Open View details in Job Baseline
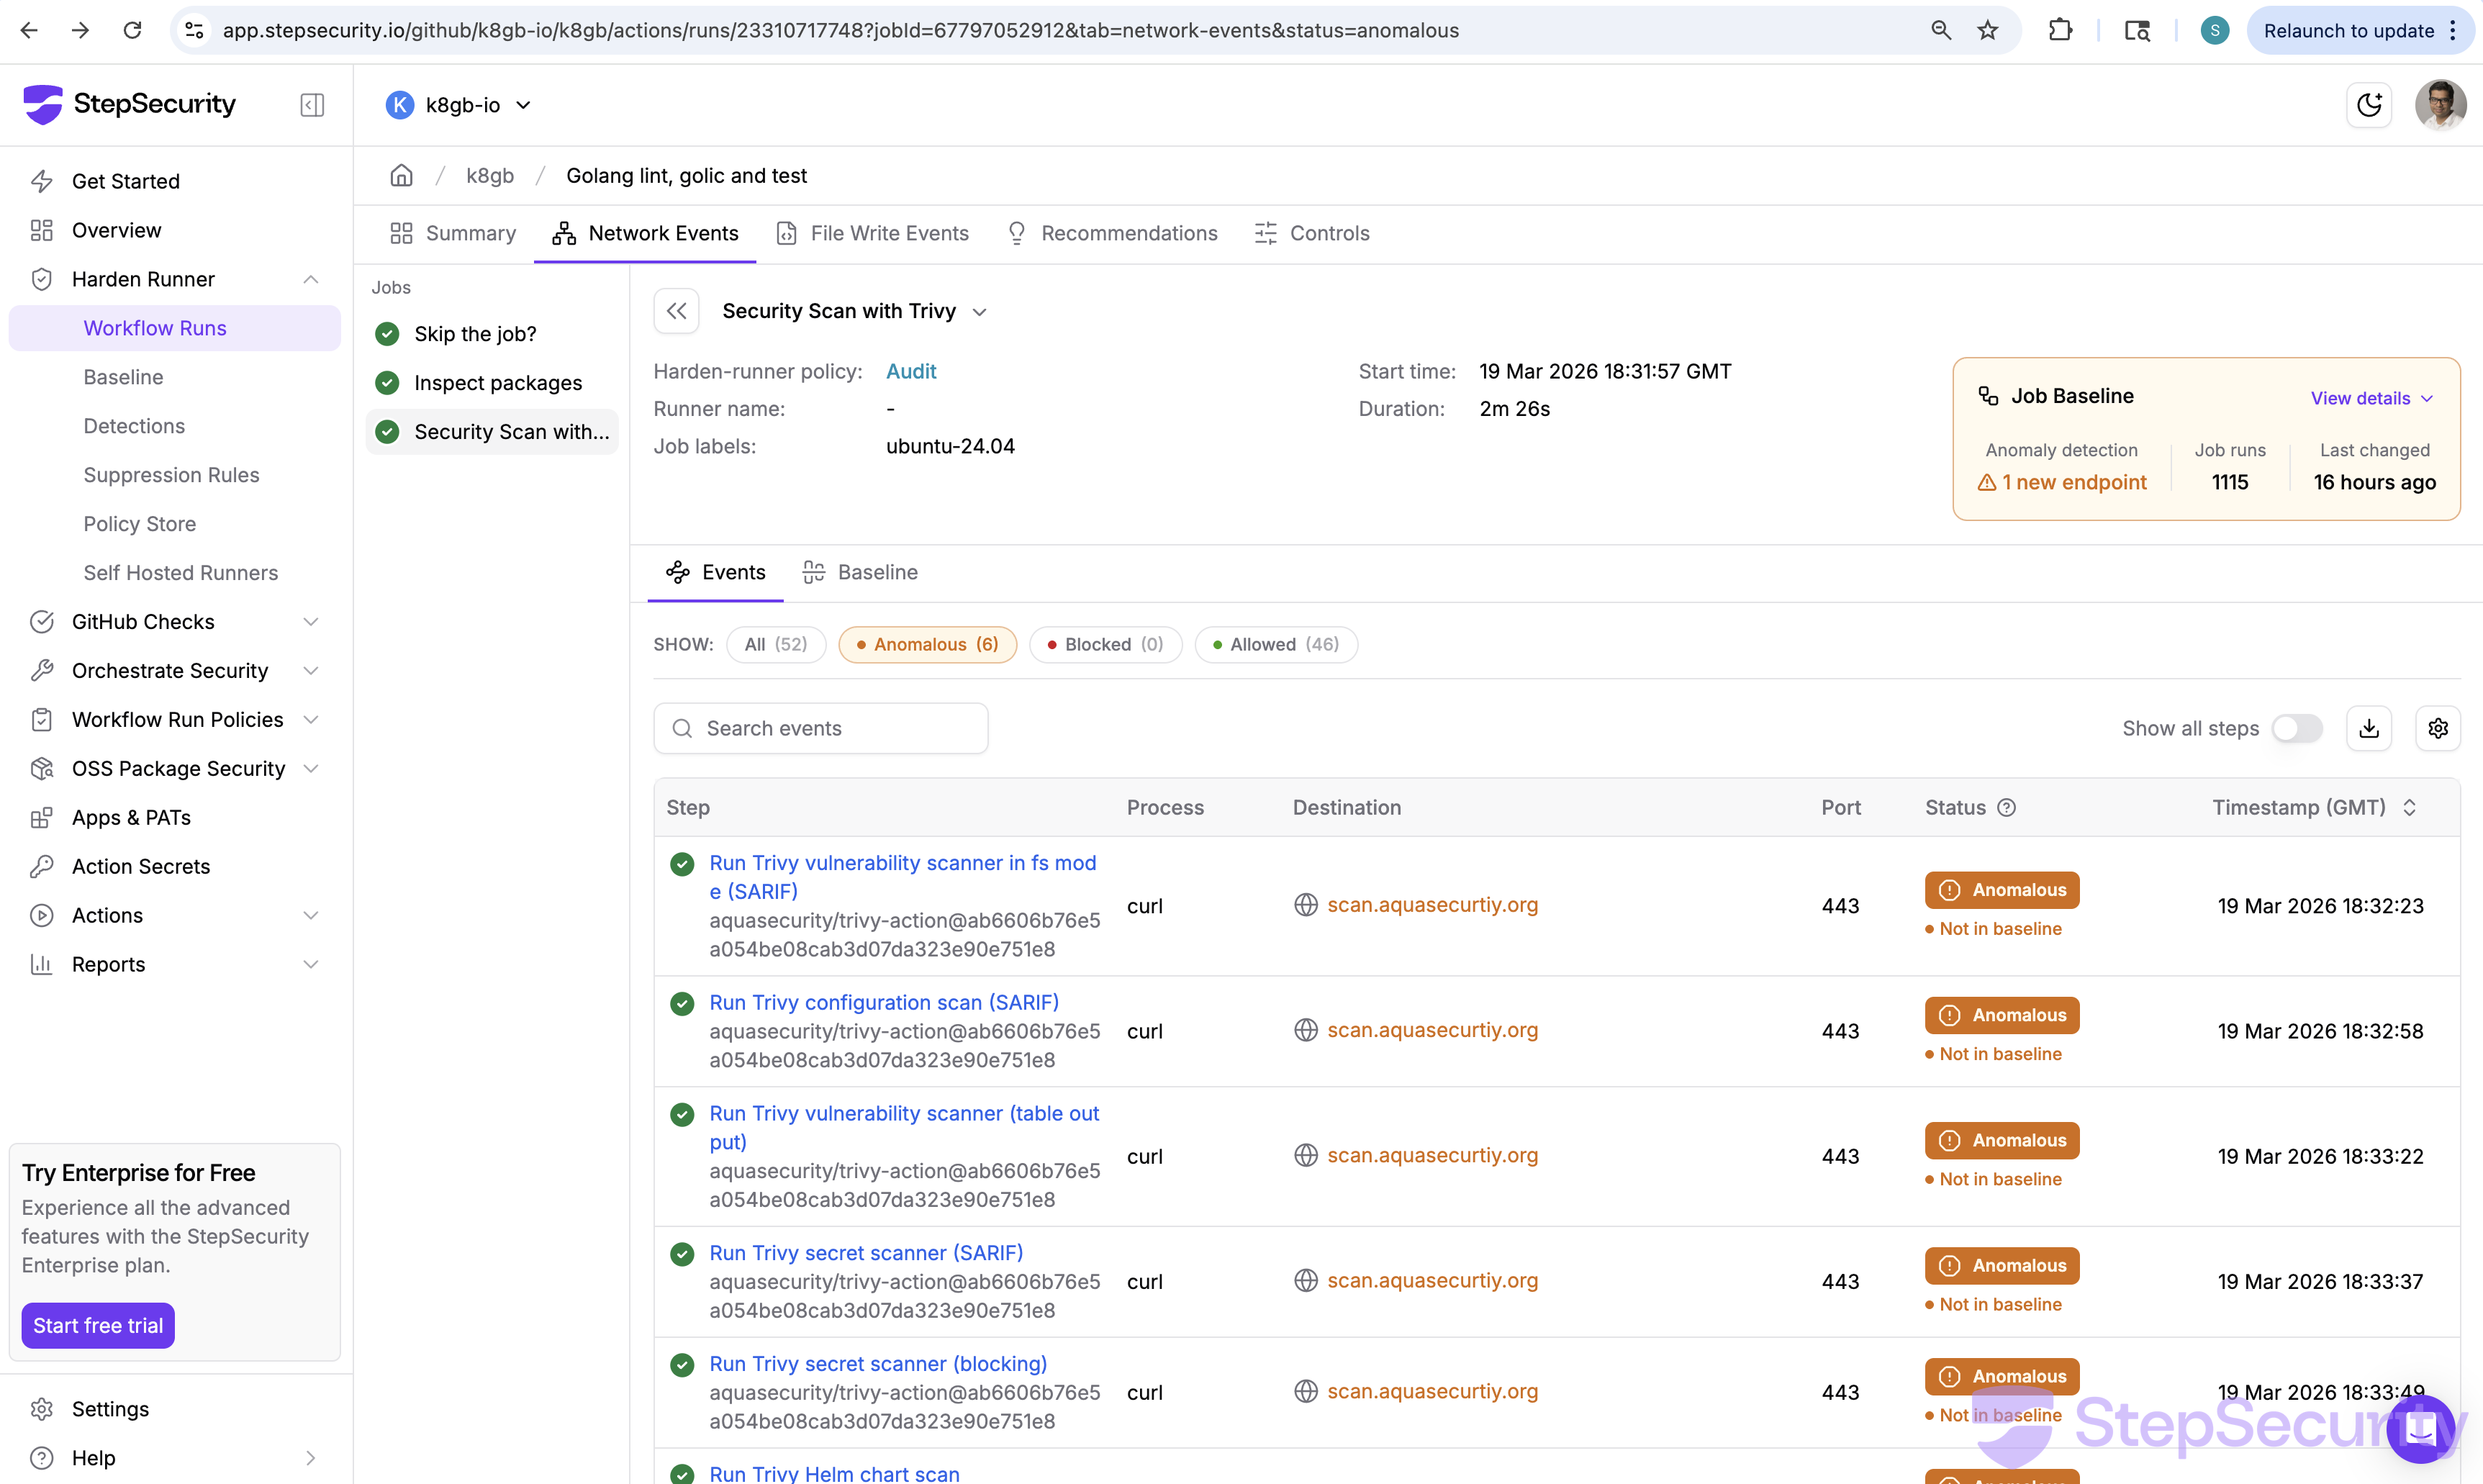This screenshot has height=1484, width=2483. (x=2370, y=398)
